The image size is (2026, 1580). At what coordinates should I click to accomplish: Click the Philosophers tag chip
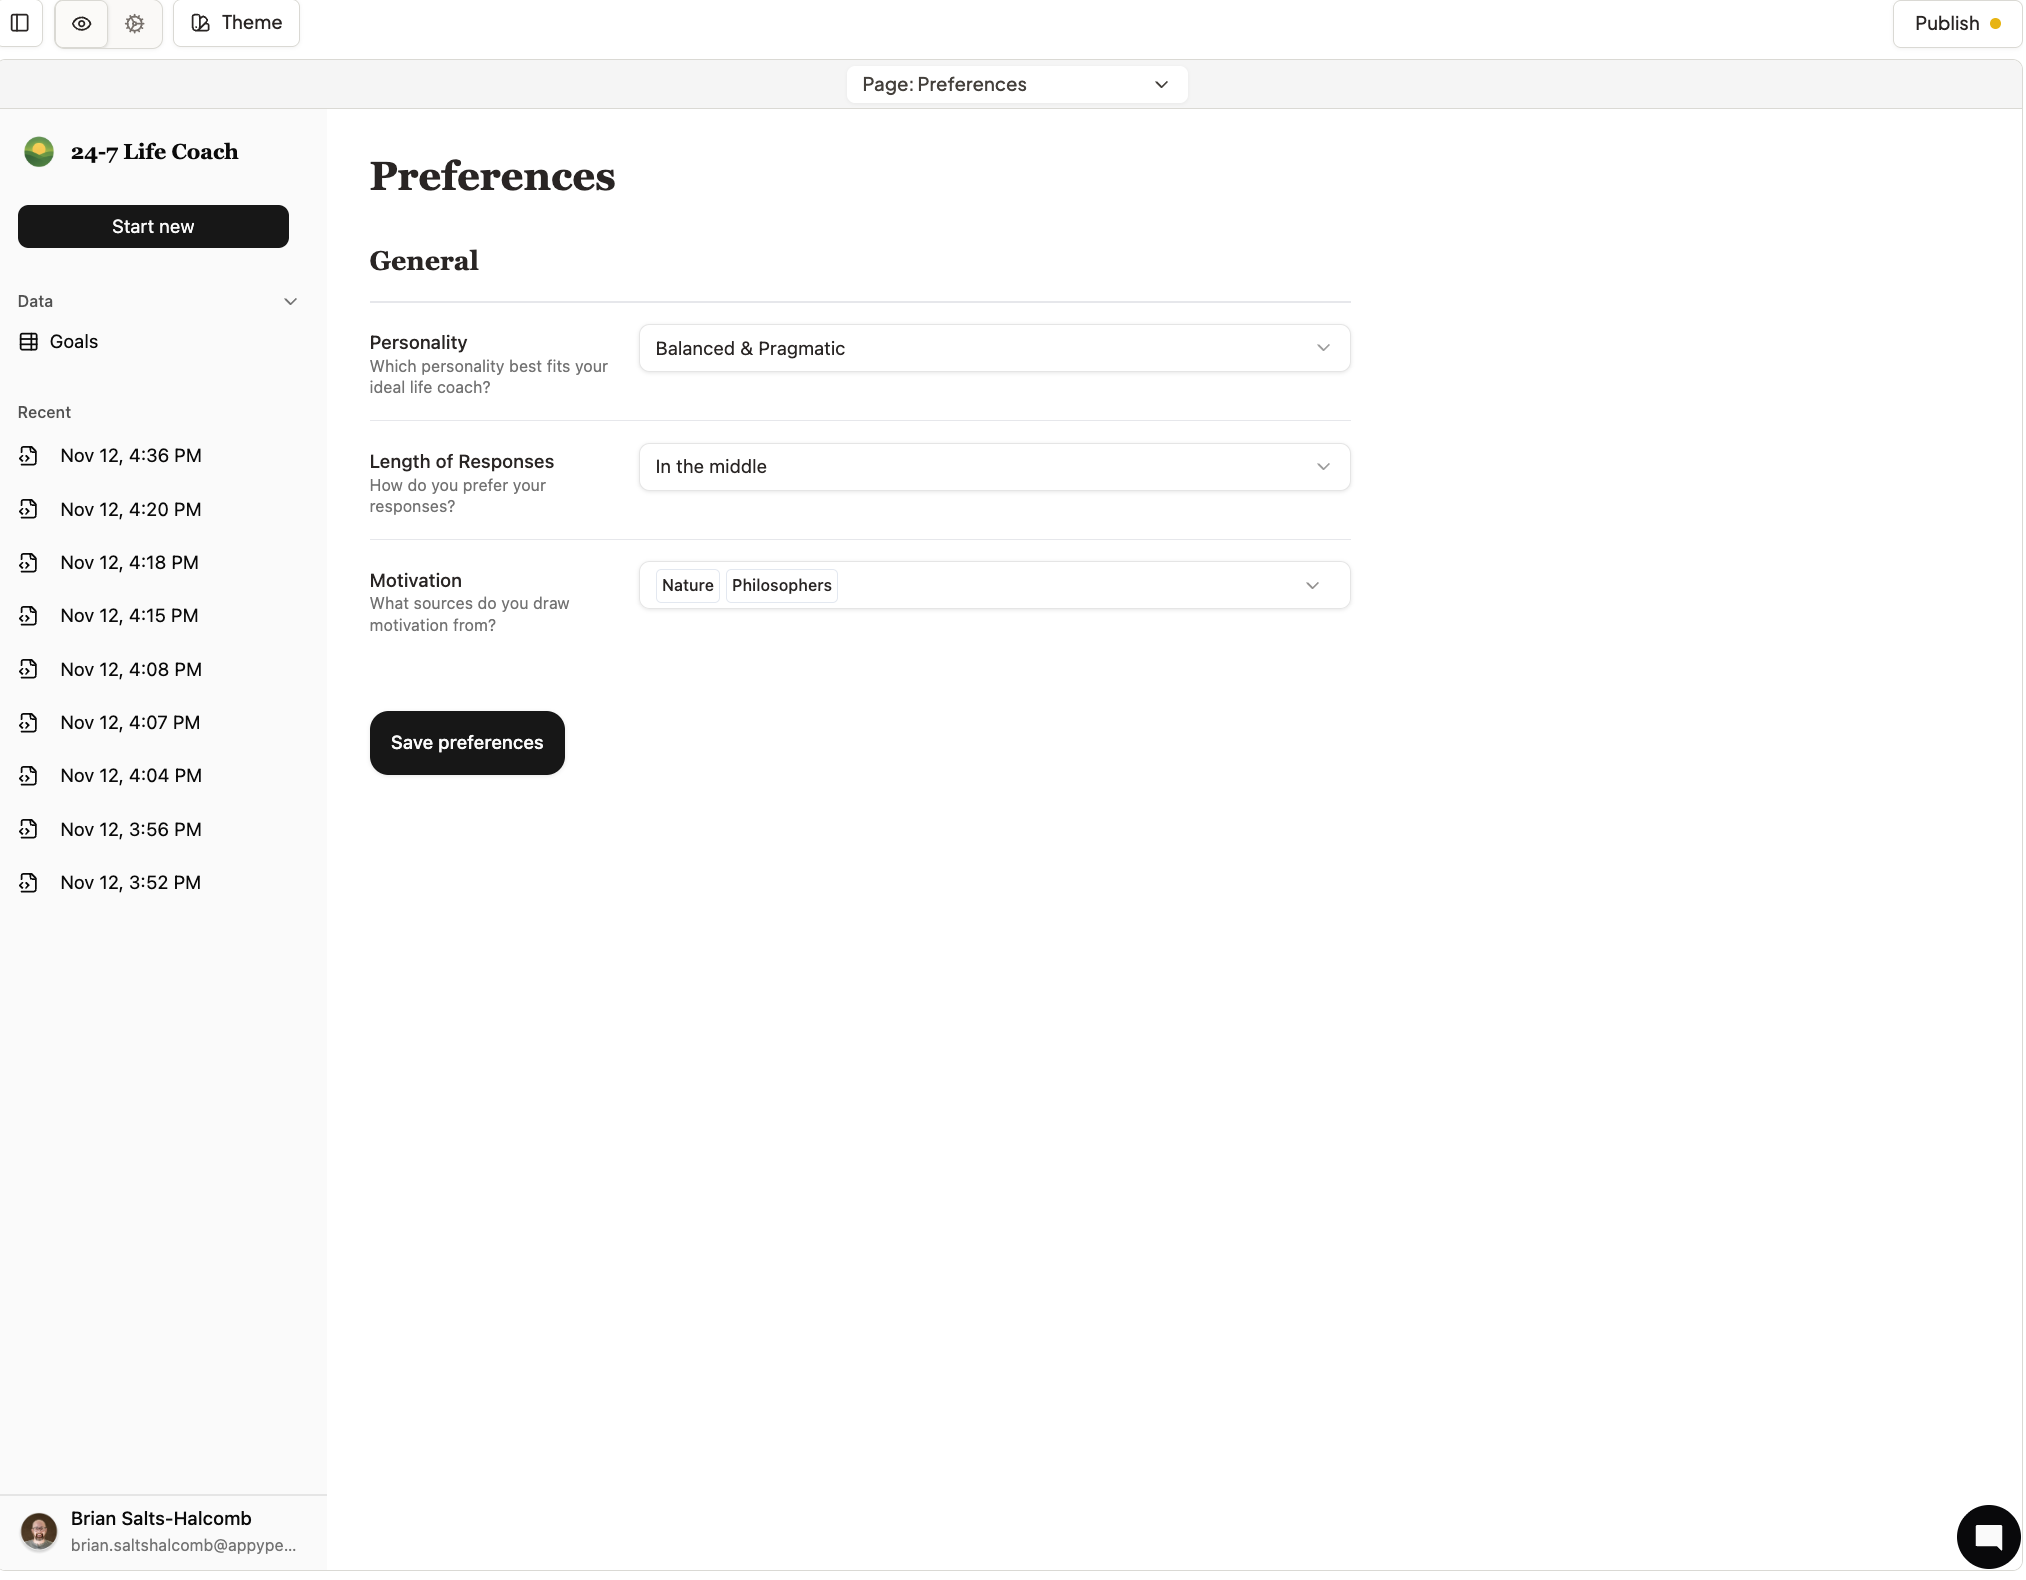[x=781, y=586]
